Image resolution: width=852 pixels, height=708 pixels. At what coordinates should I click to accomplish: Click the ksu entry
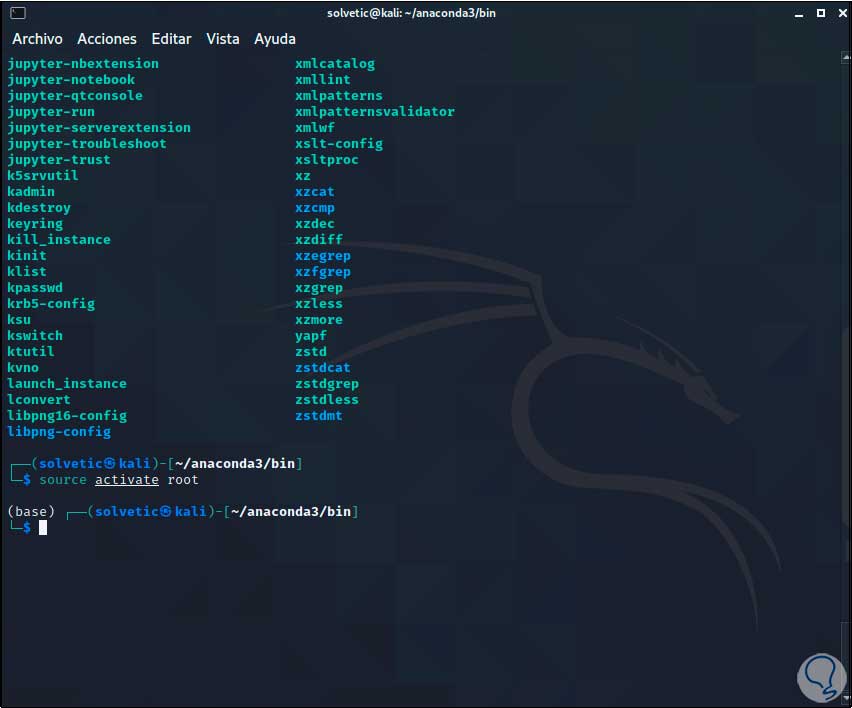(x=19, y=319)
